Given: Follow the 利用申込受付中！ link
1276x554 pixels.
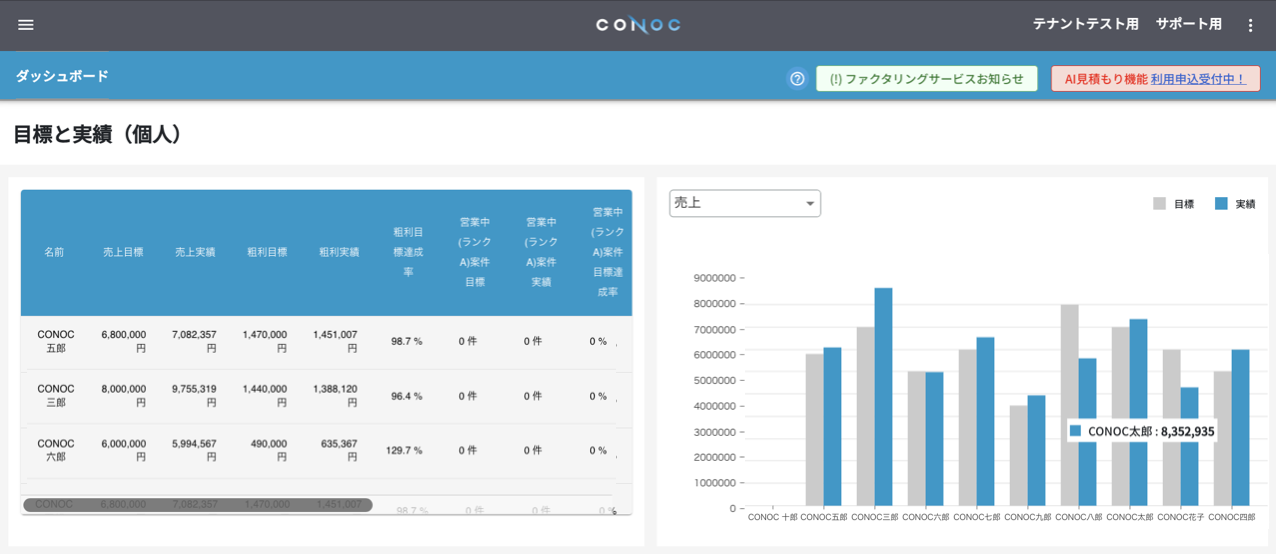Looking at the screenshot, I should 1198,79.
